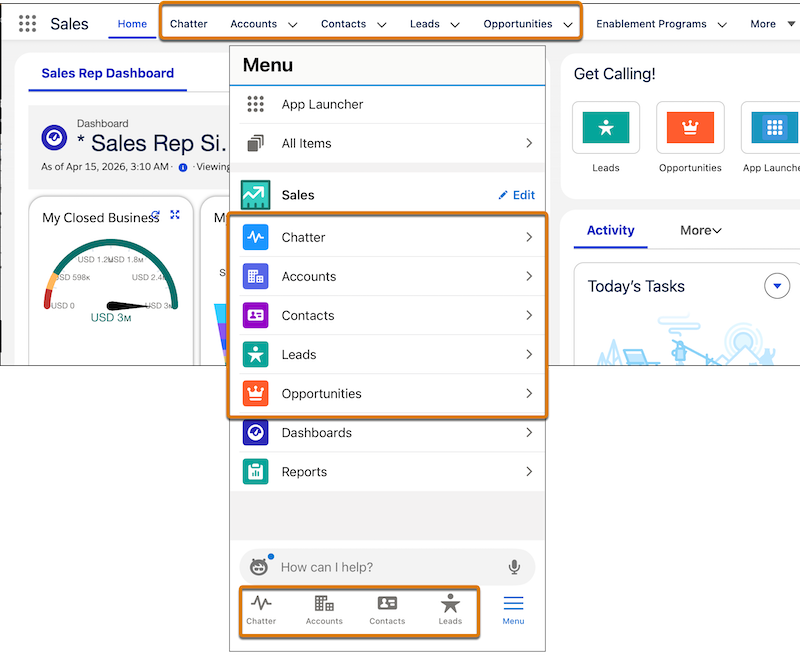800x659 pixels.
Task: Select the Home tab in navigation
Action: point(132,24)
